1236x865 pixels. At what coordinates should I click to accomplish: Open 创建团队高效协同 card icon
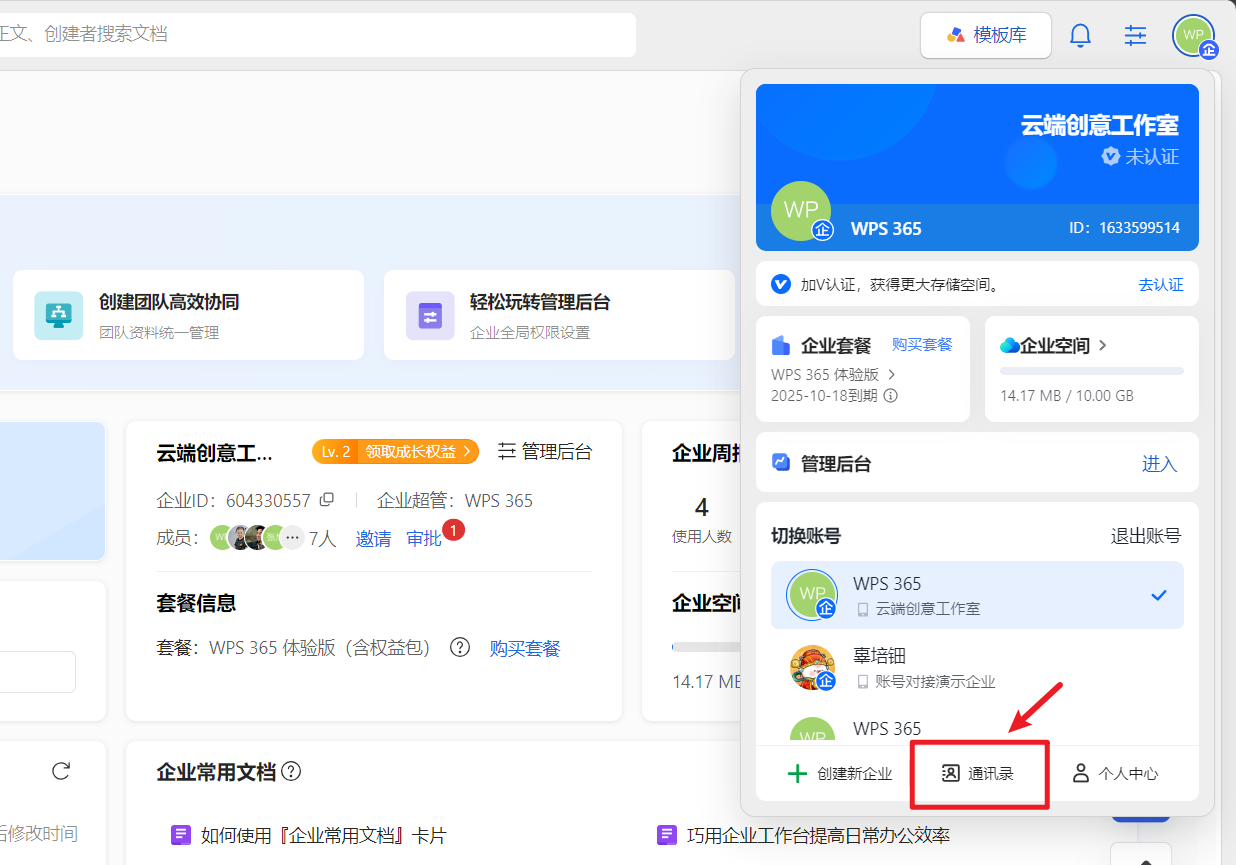[59, 316]
